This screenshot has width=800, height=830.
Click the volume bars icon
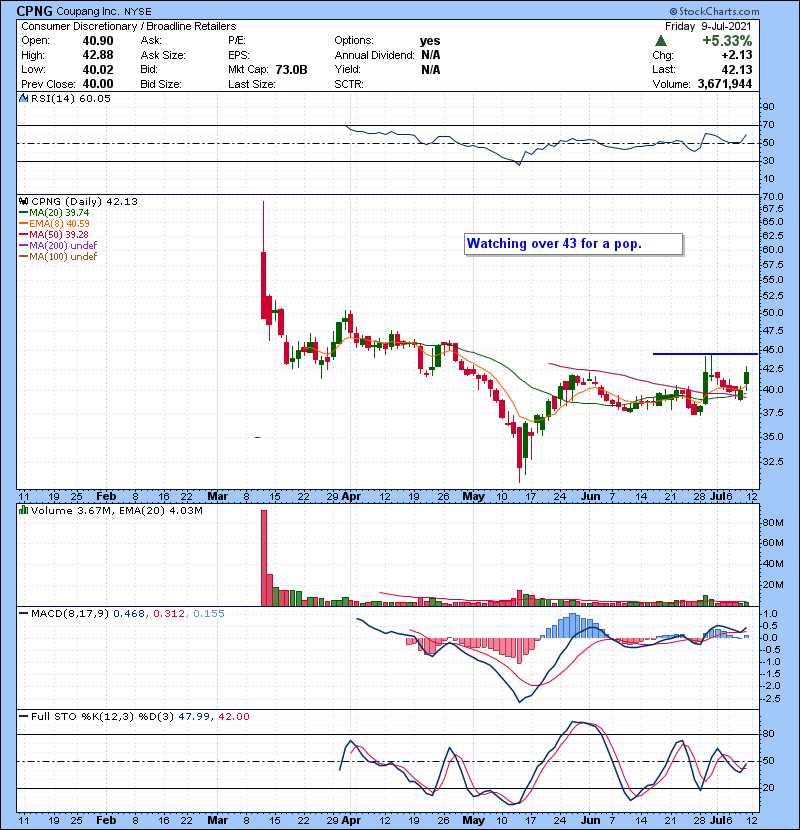click(x=23, y=510)
